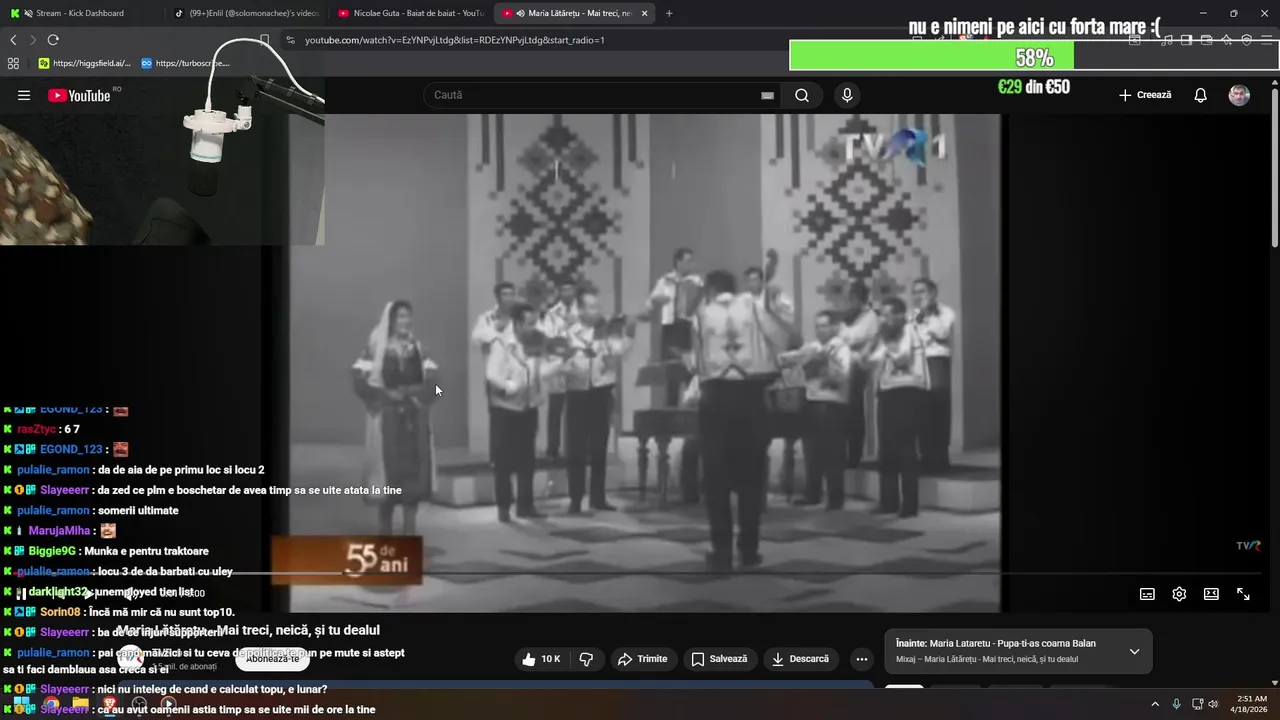Switch to the Nicolae Guta tab
Image resolution: width=1280 pixels, height=720 pixels.
click(411, 13)
